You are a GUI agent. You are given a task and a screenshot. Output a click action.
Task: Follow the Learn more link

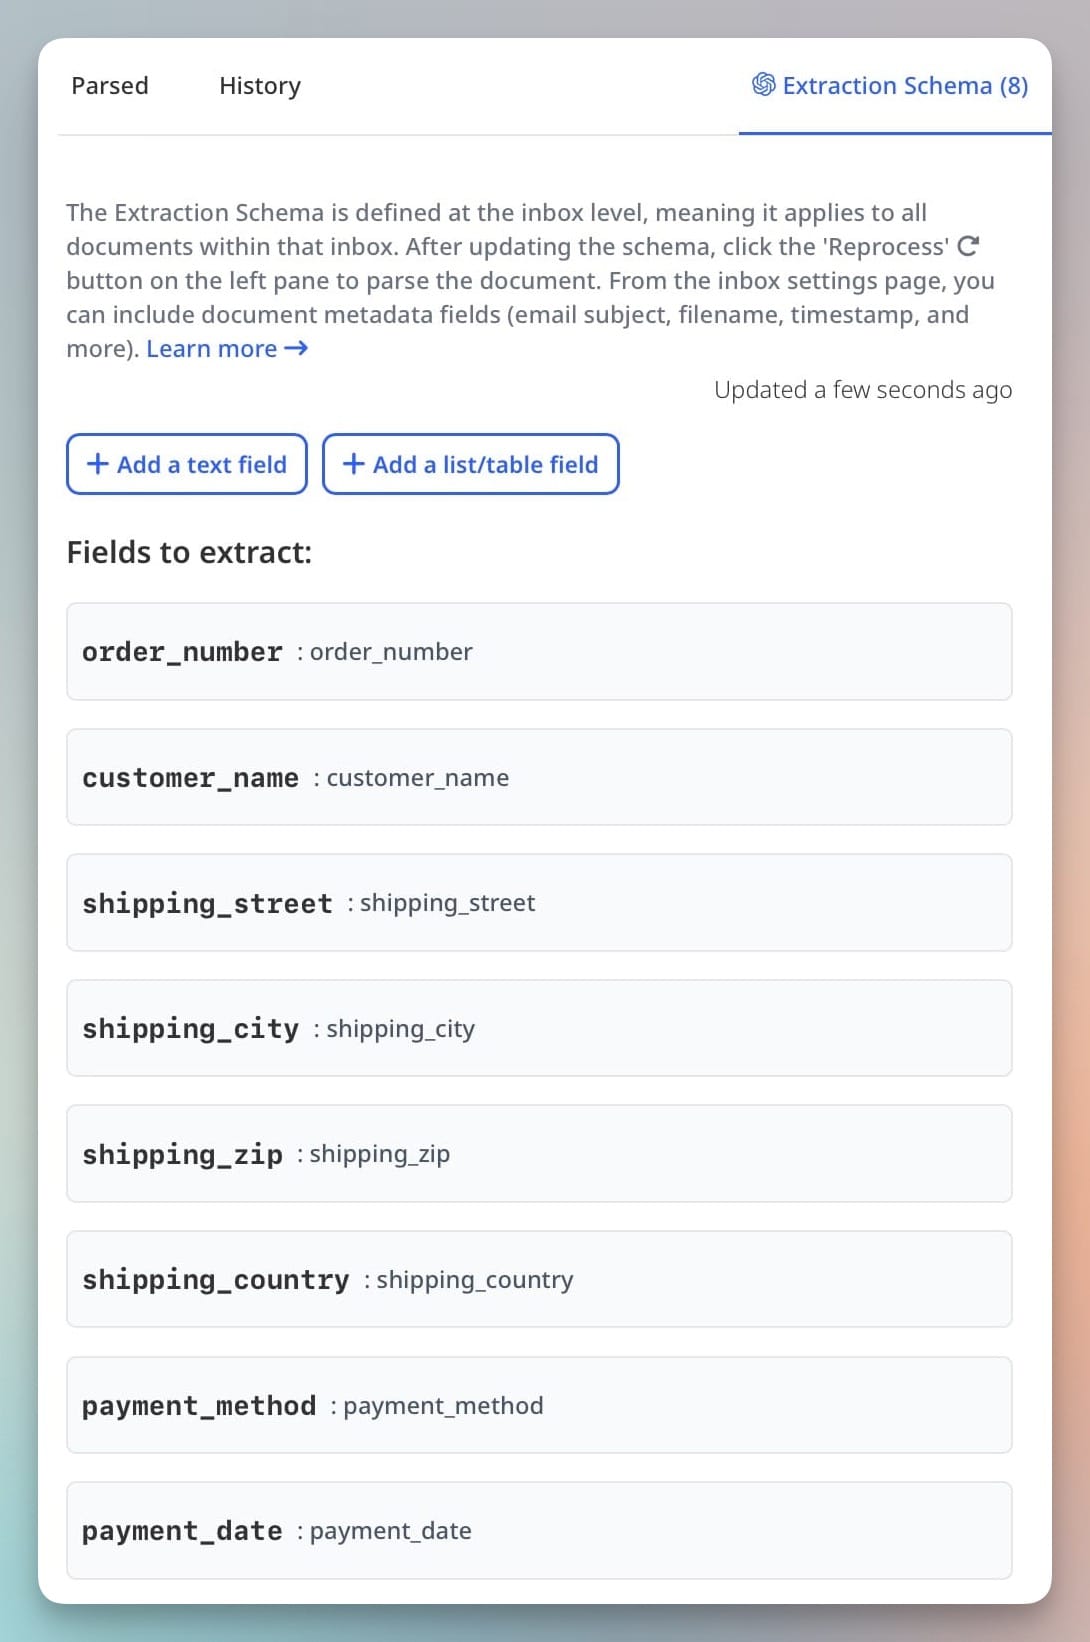tap(212, 349)
